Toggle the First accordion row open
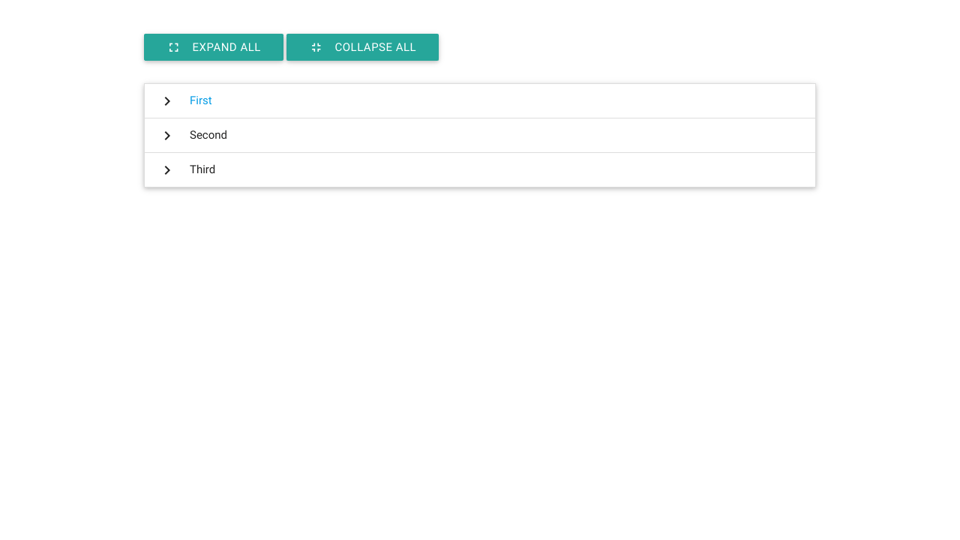The image size is (960, 540). [400, 101]
